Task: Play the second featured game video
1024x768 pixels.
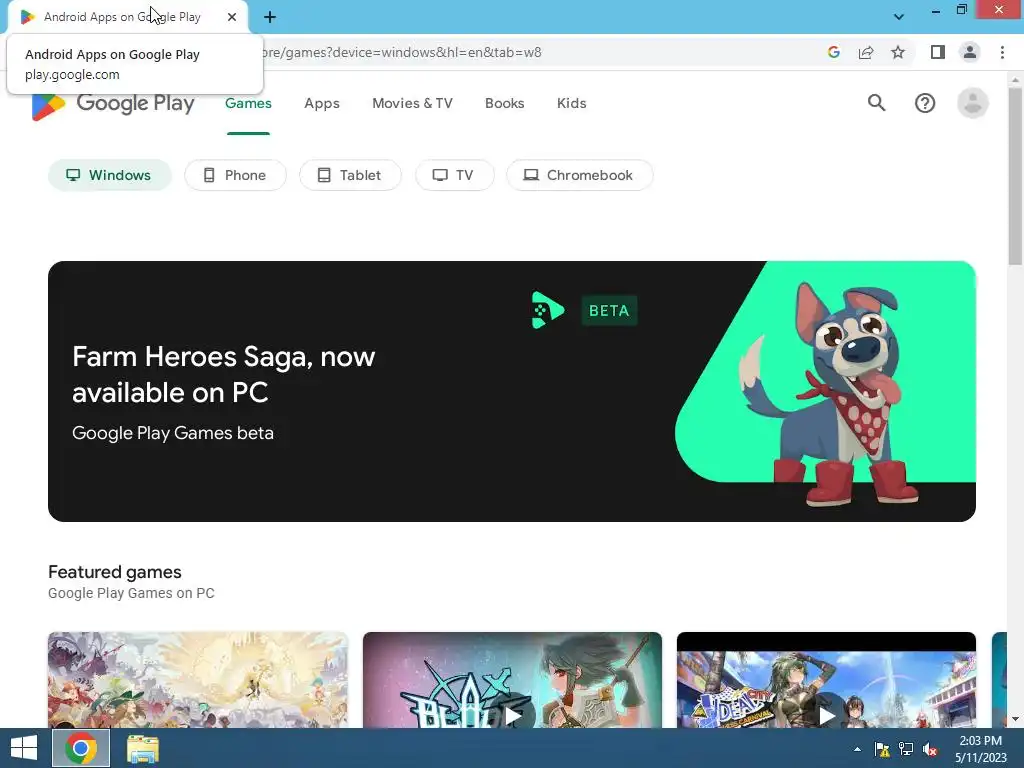Action: pos(513,716)
